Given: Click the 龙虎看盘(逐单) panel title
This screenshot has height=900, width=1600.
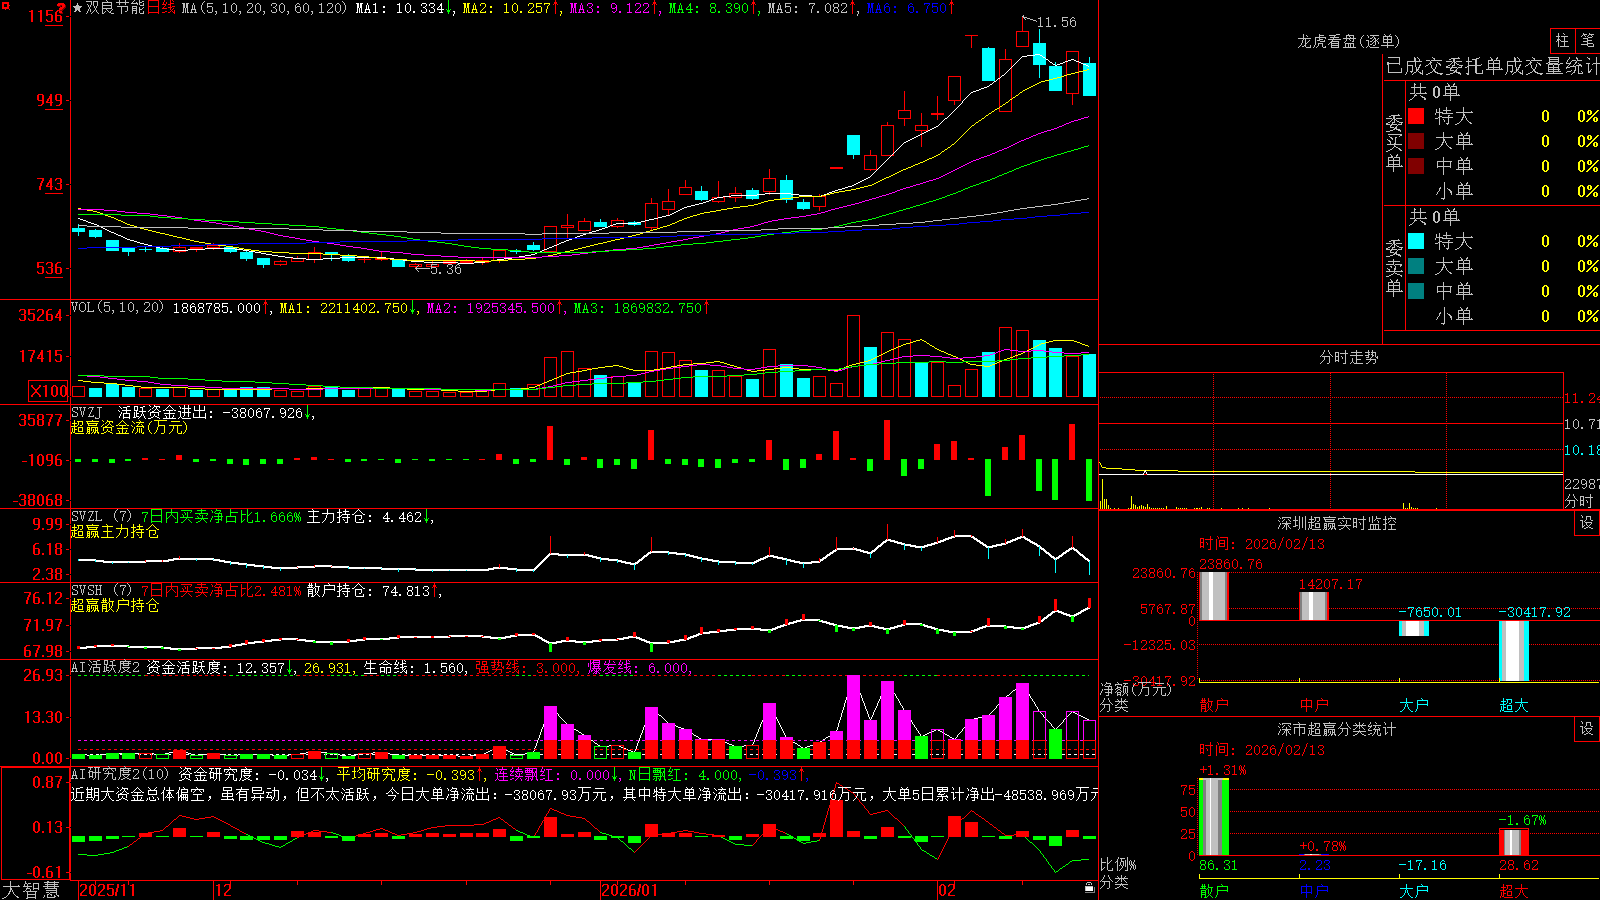Looking at the screenshot, I should click(x=1348, y=41).
